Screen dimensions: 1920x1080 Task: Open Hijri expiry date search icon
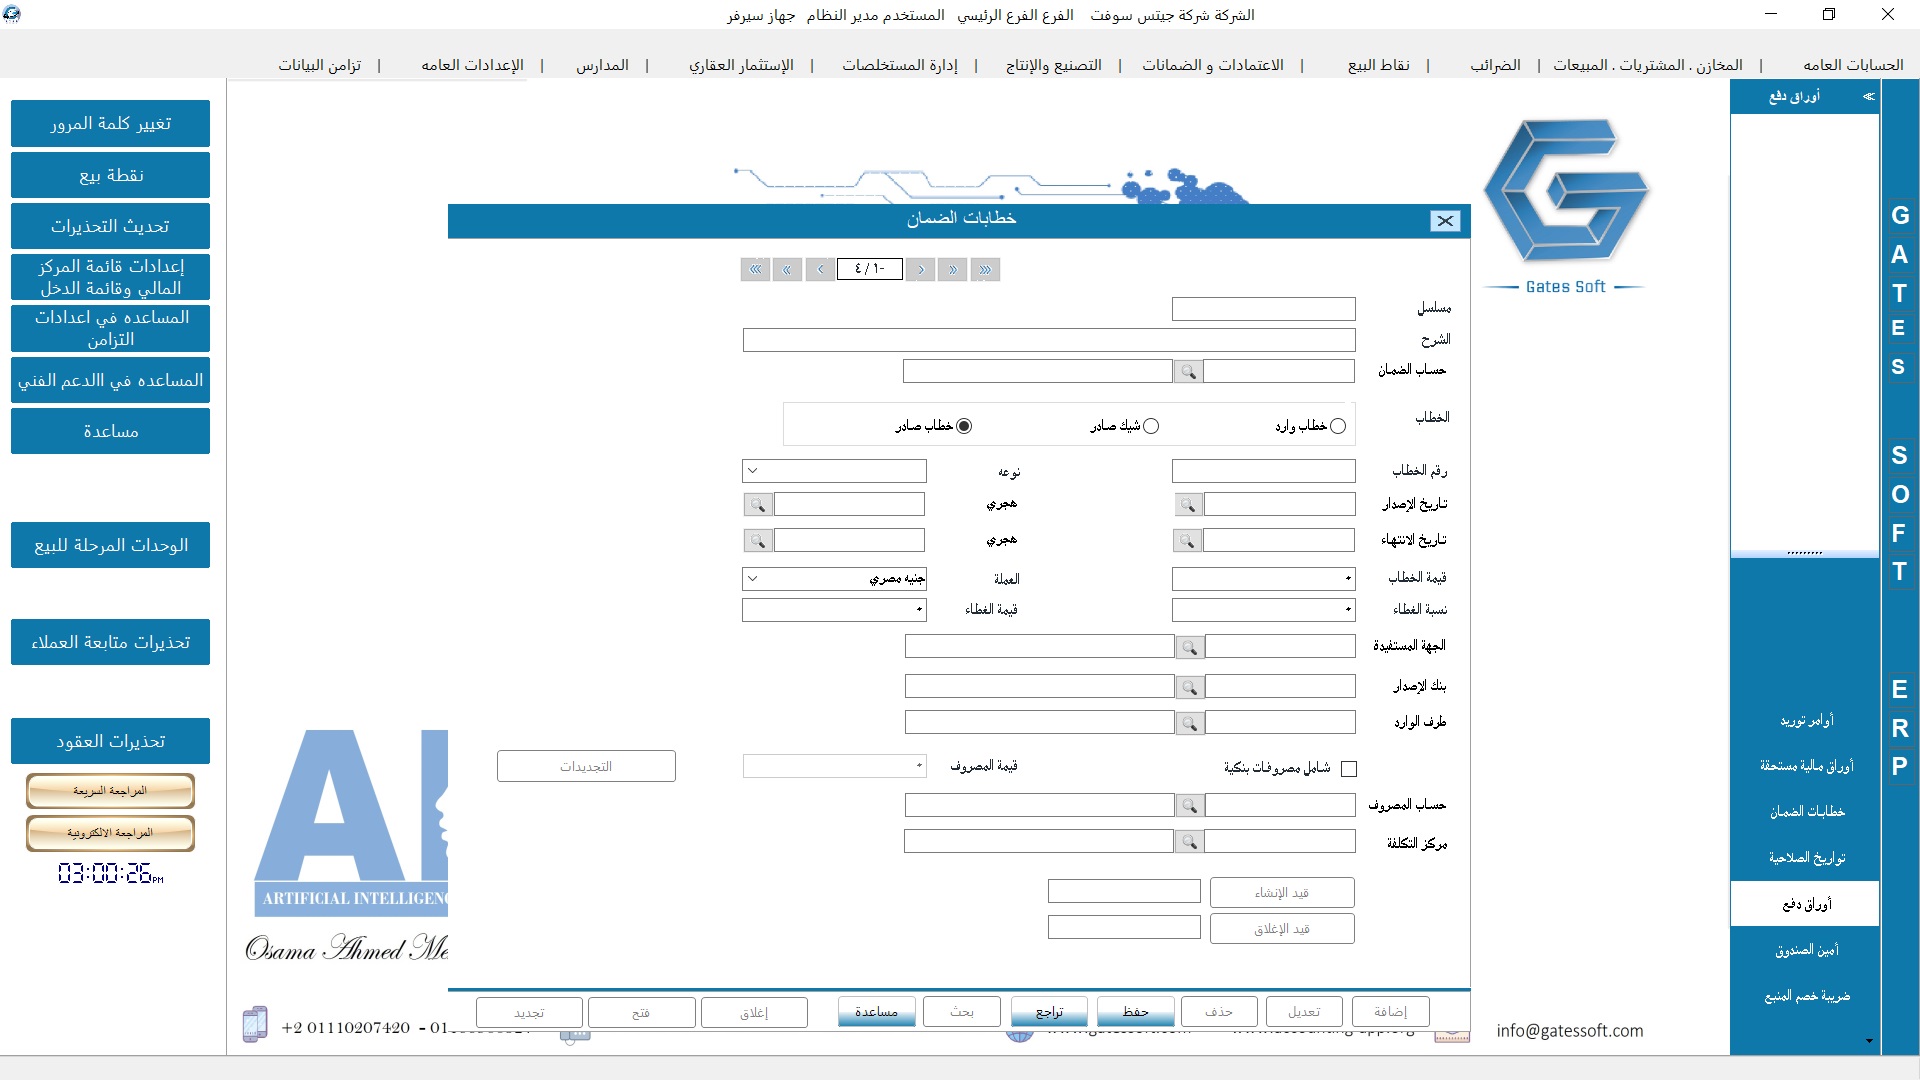pos(758,541)
